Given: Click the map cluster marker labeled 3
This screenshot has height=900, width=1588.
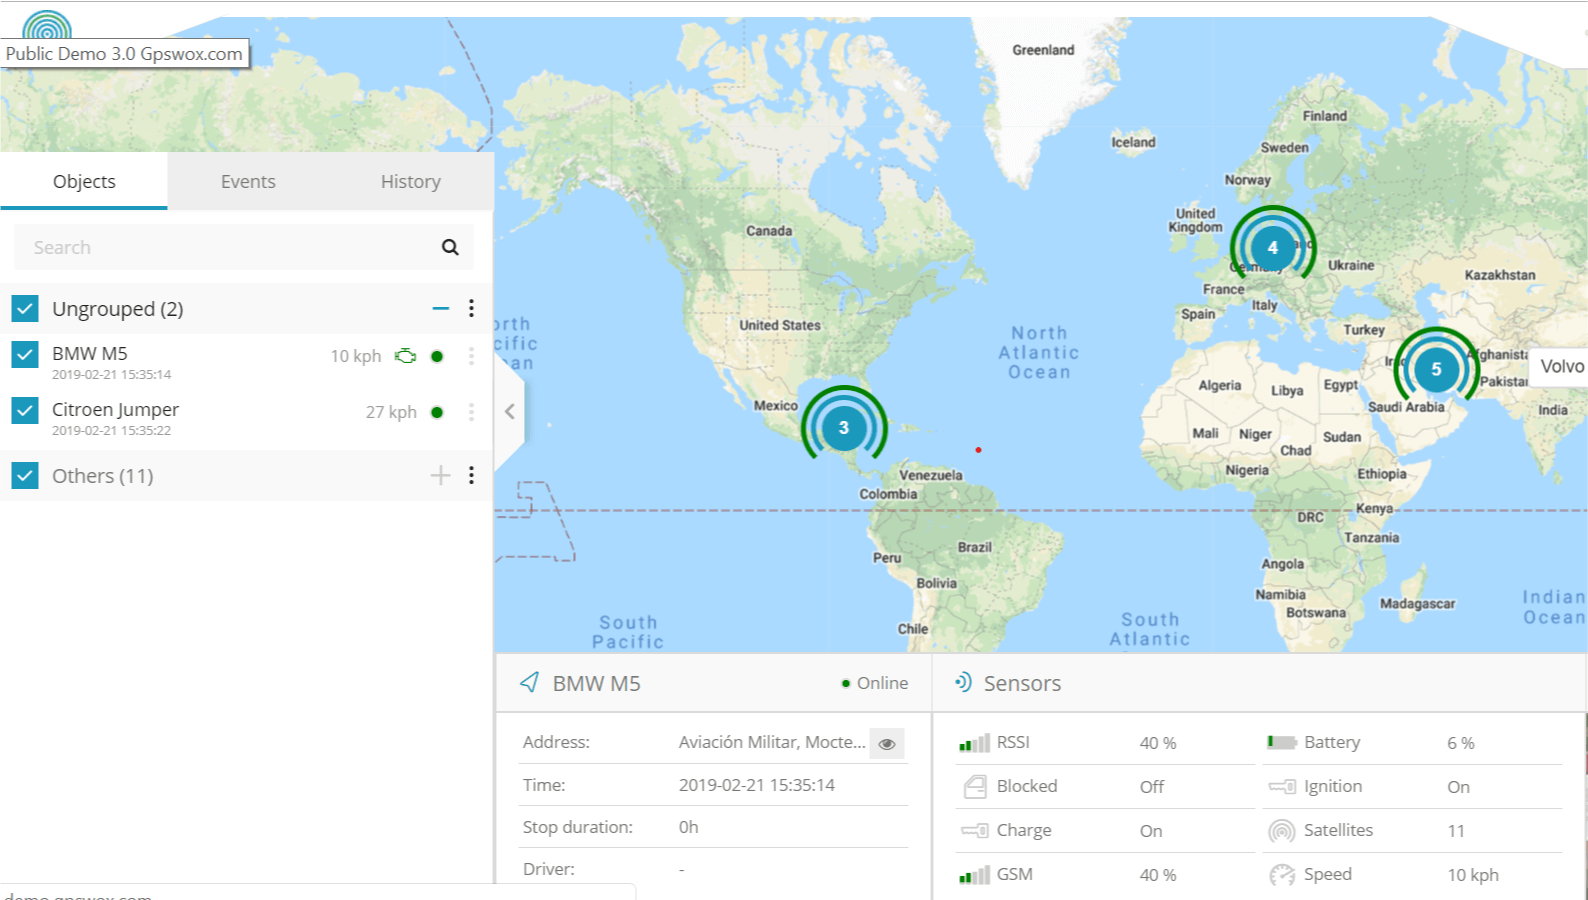Looking at the screenshot, I should pyautogui.click(x=843, y=428).
